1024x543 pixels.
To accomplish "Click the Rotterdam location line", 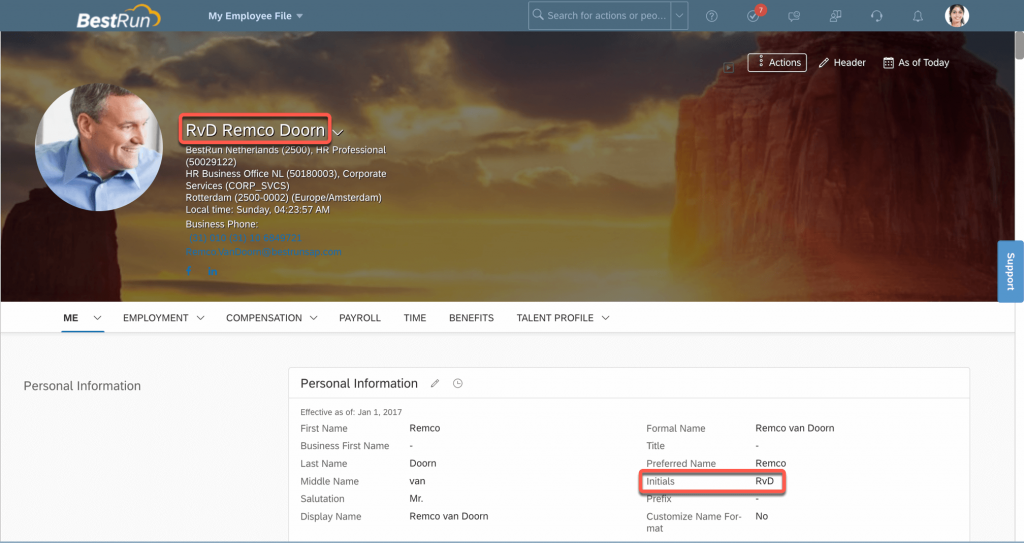I will [x=283, y=197].
